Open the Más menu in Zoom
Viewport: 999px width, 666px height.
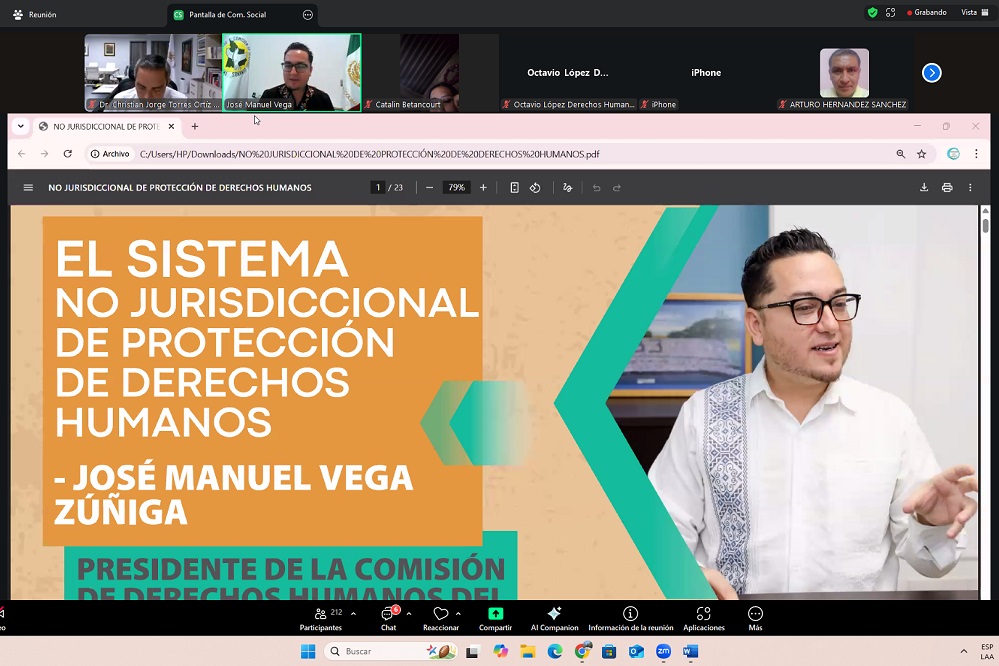tap(755, 618)
